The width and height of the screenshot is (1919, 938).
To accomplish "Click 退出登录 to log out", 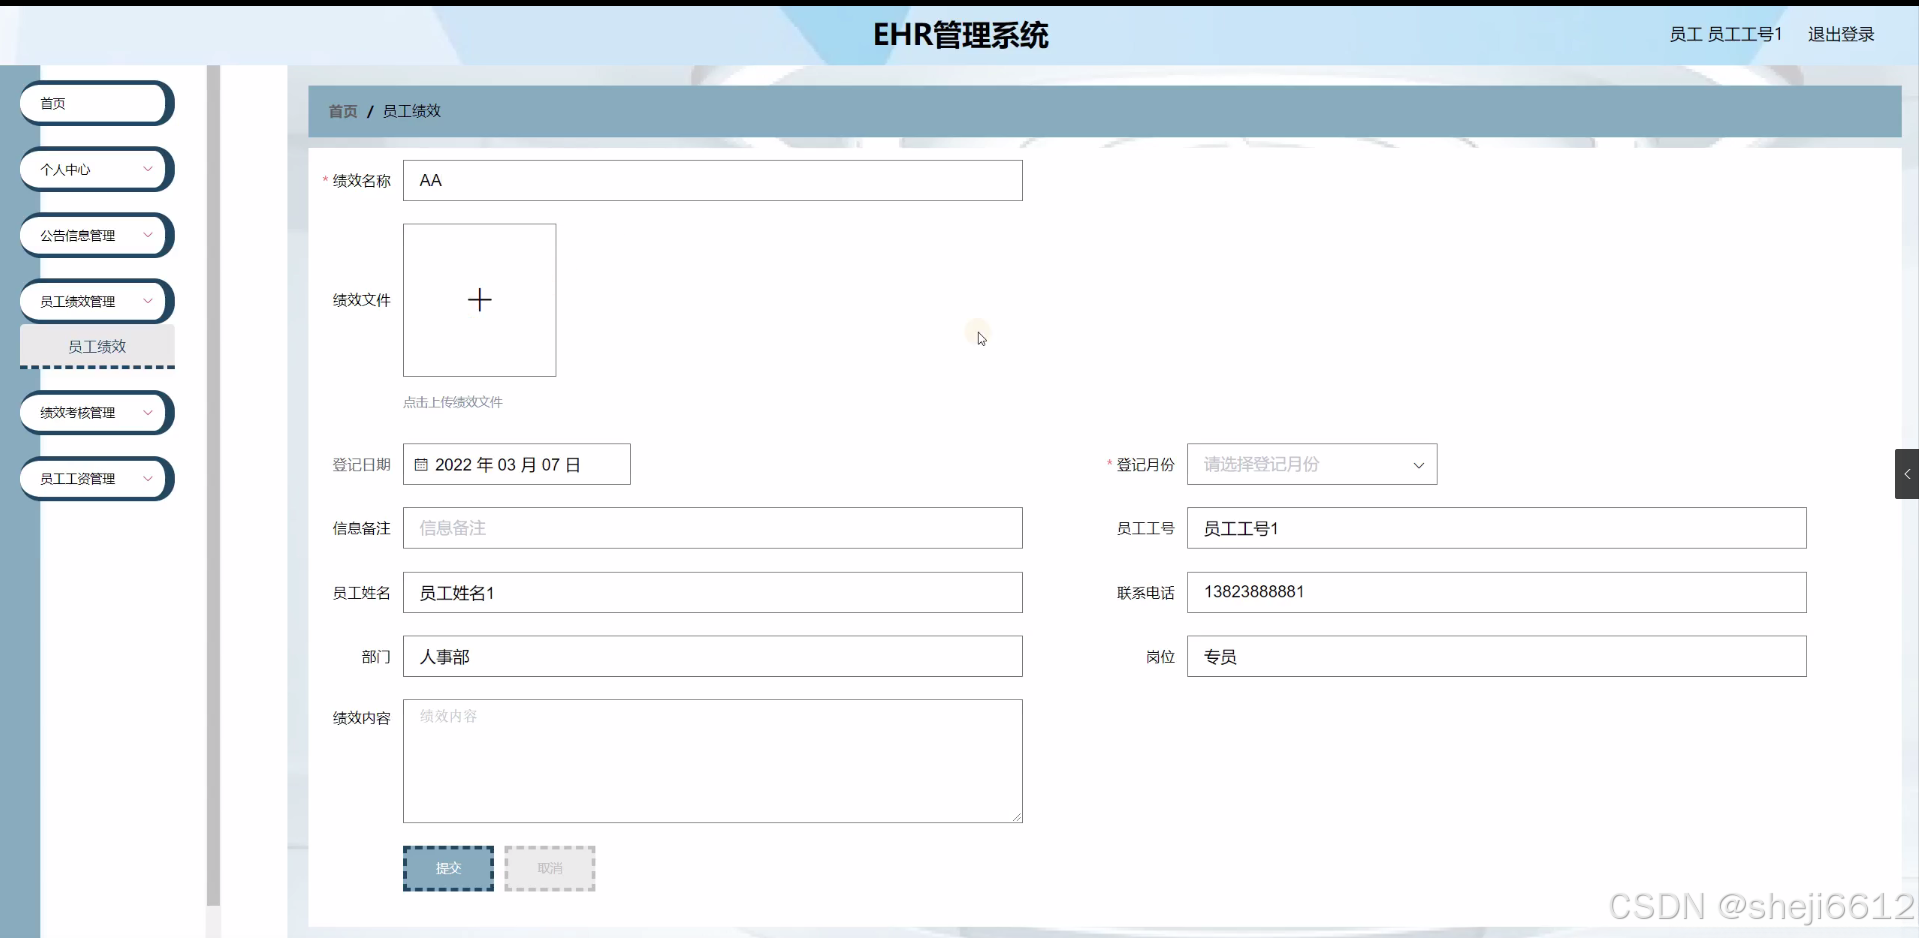I will (x=1841, y=33).
